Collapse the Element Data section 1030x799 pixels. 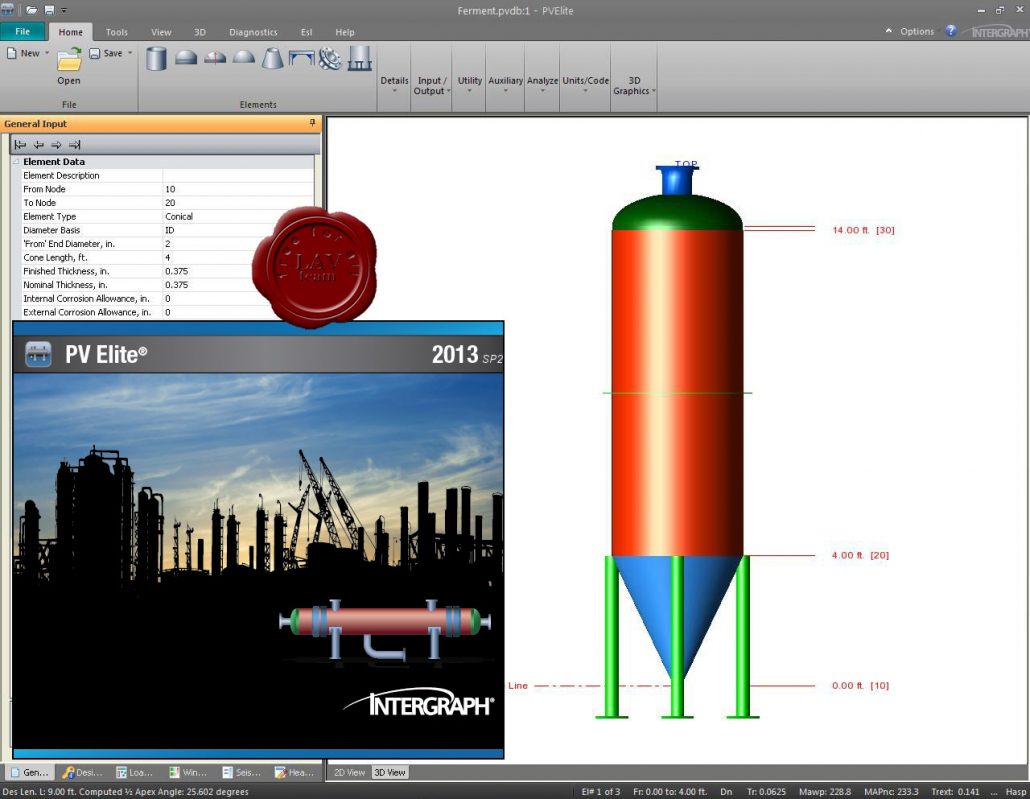(x=16, y=161)
